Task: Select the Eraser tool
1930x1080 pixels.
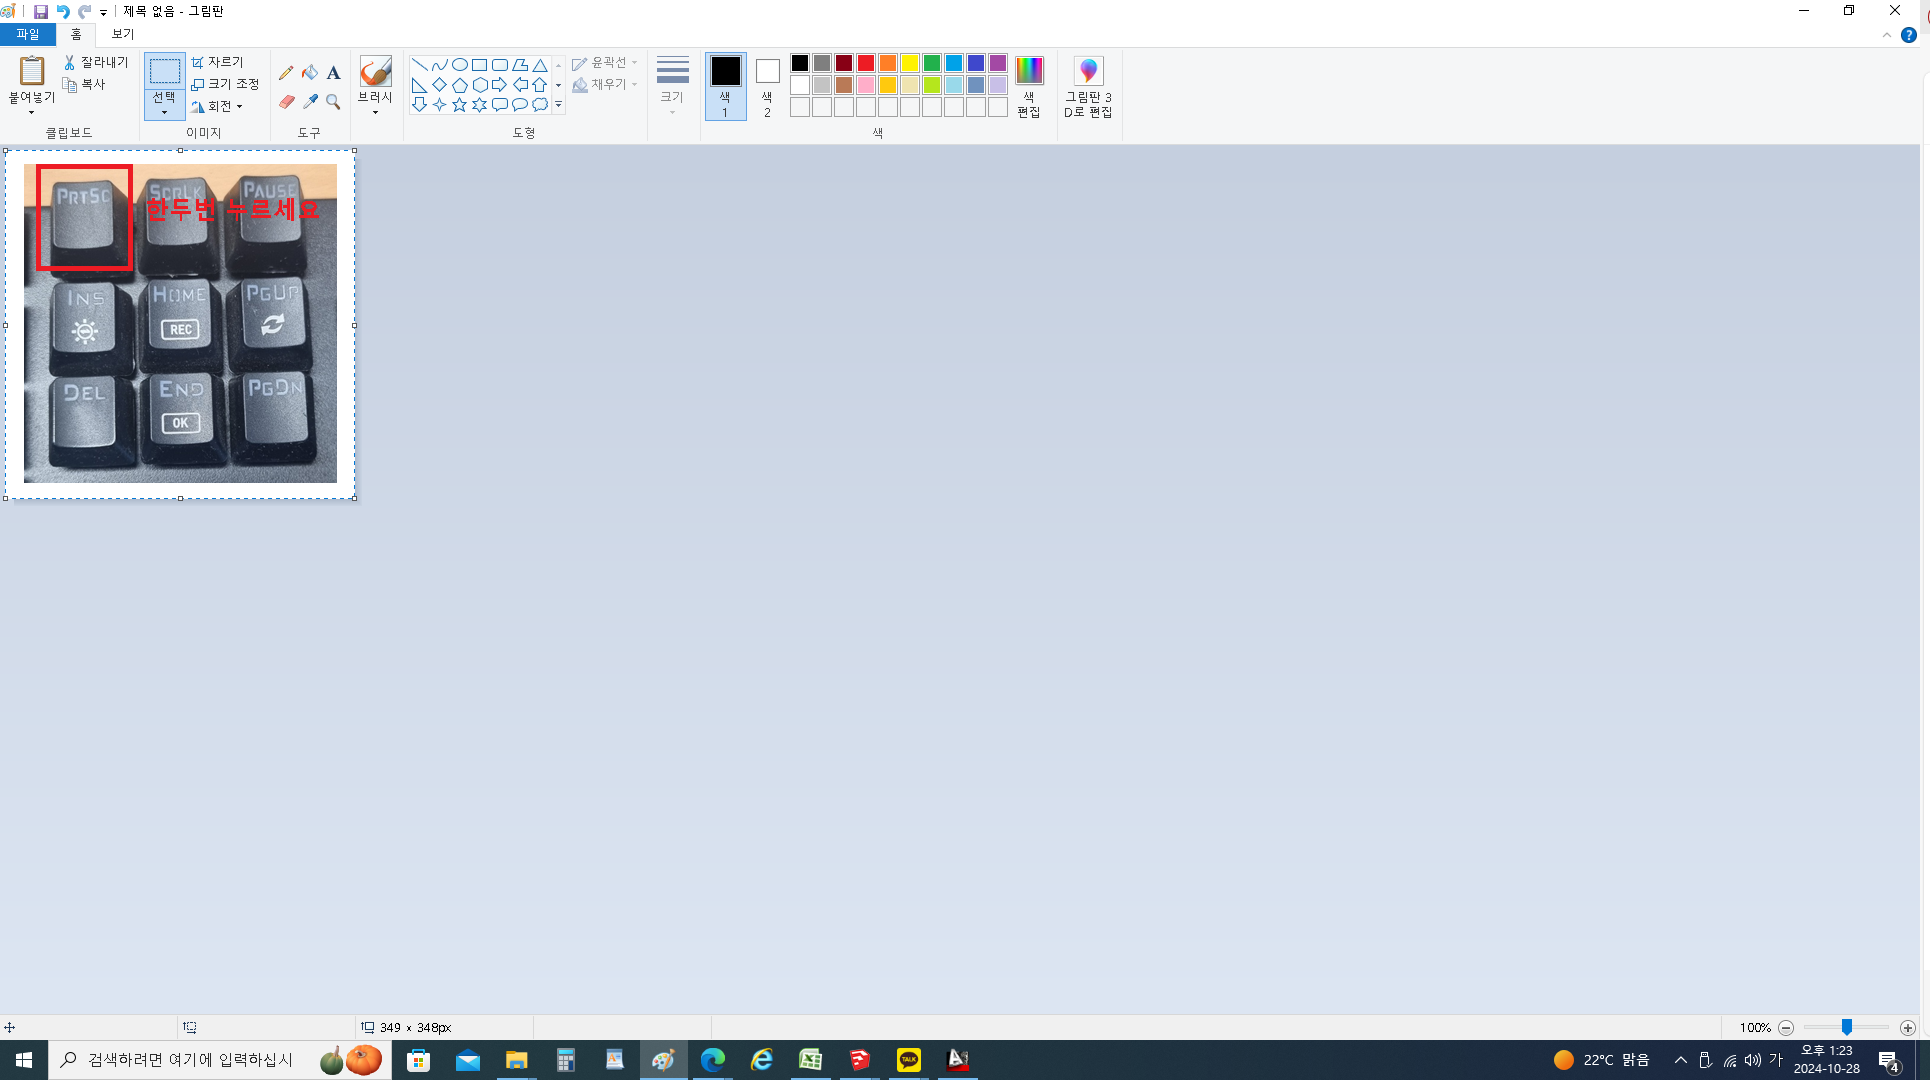Action: tap(286, 102)
